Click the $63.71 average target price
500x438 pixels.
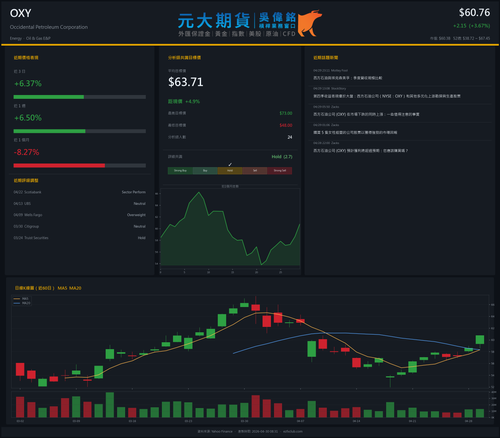186,82
